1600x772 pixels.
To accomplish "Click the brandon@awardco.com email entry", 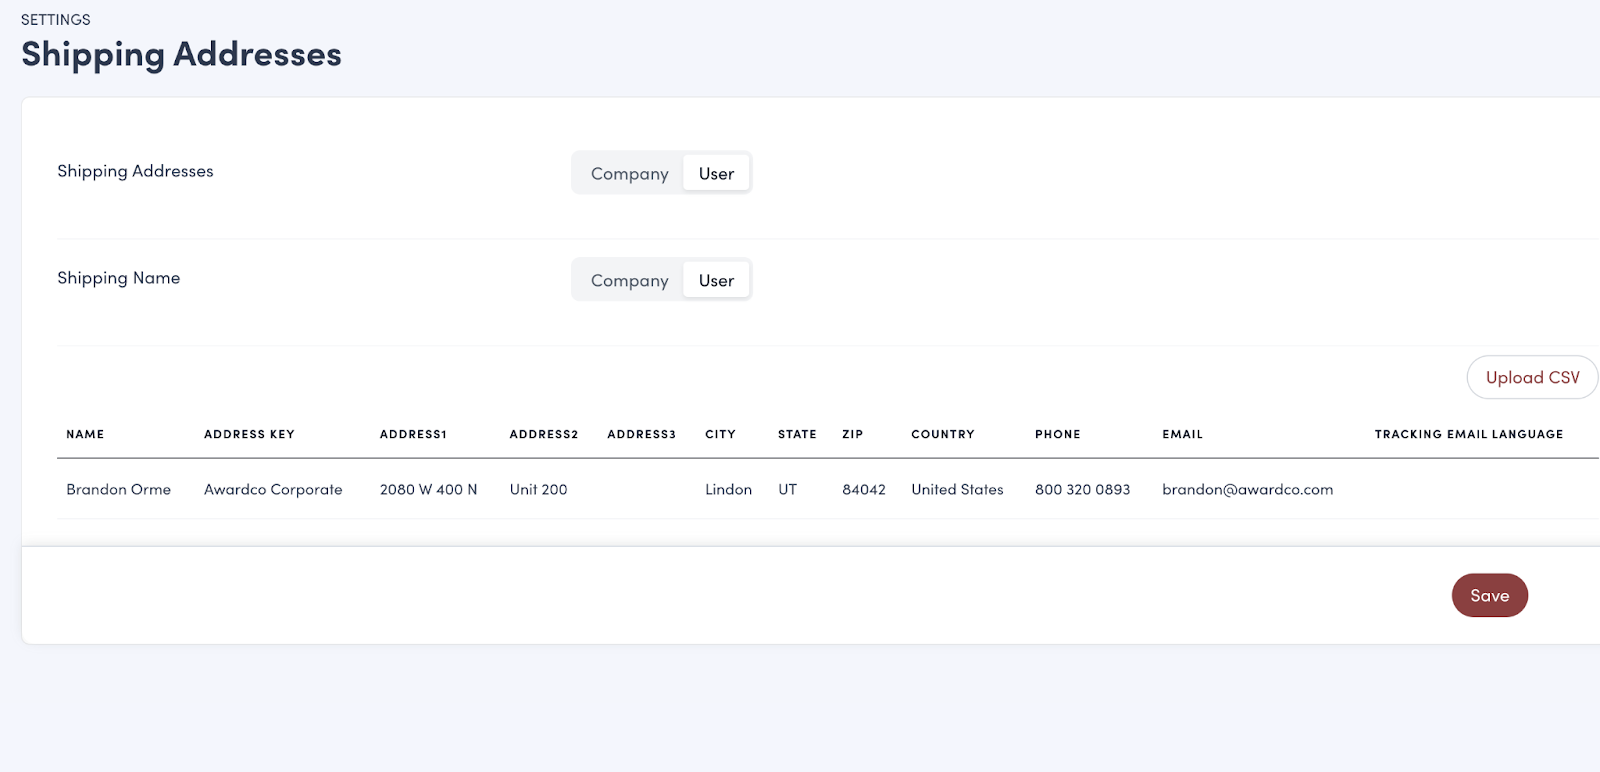I will click(x=1247, y=490).
